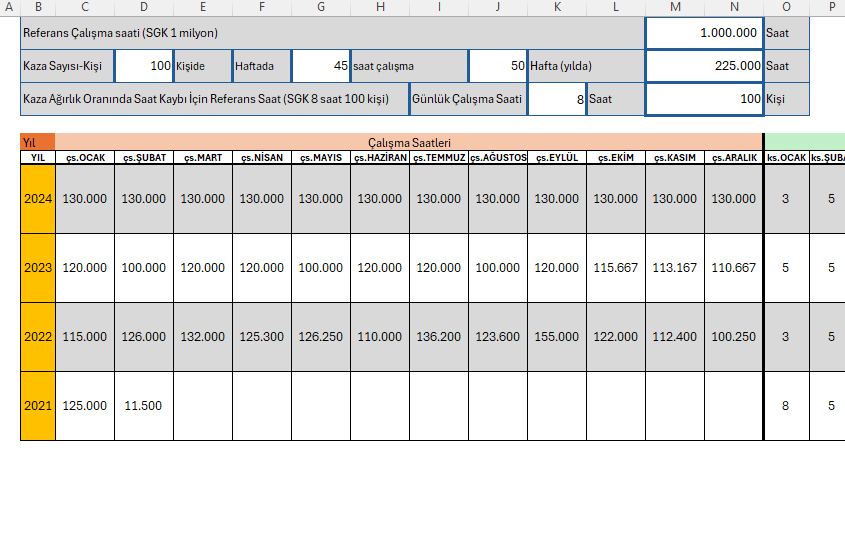Select the 2022 year cell
This screenshot has width=845, height=540.
(x=38, y=337)
